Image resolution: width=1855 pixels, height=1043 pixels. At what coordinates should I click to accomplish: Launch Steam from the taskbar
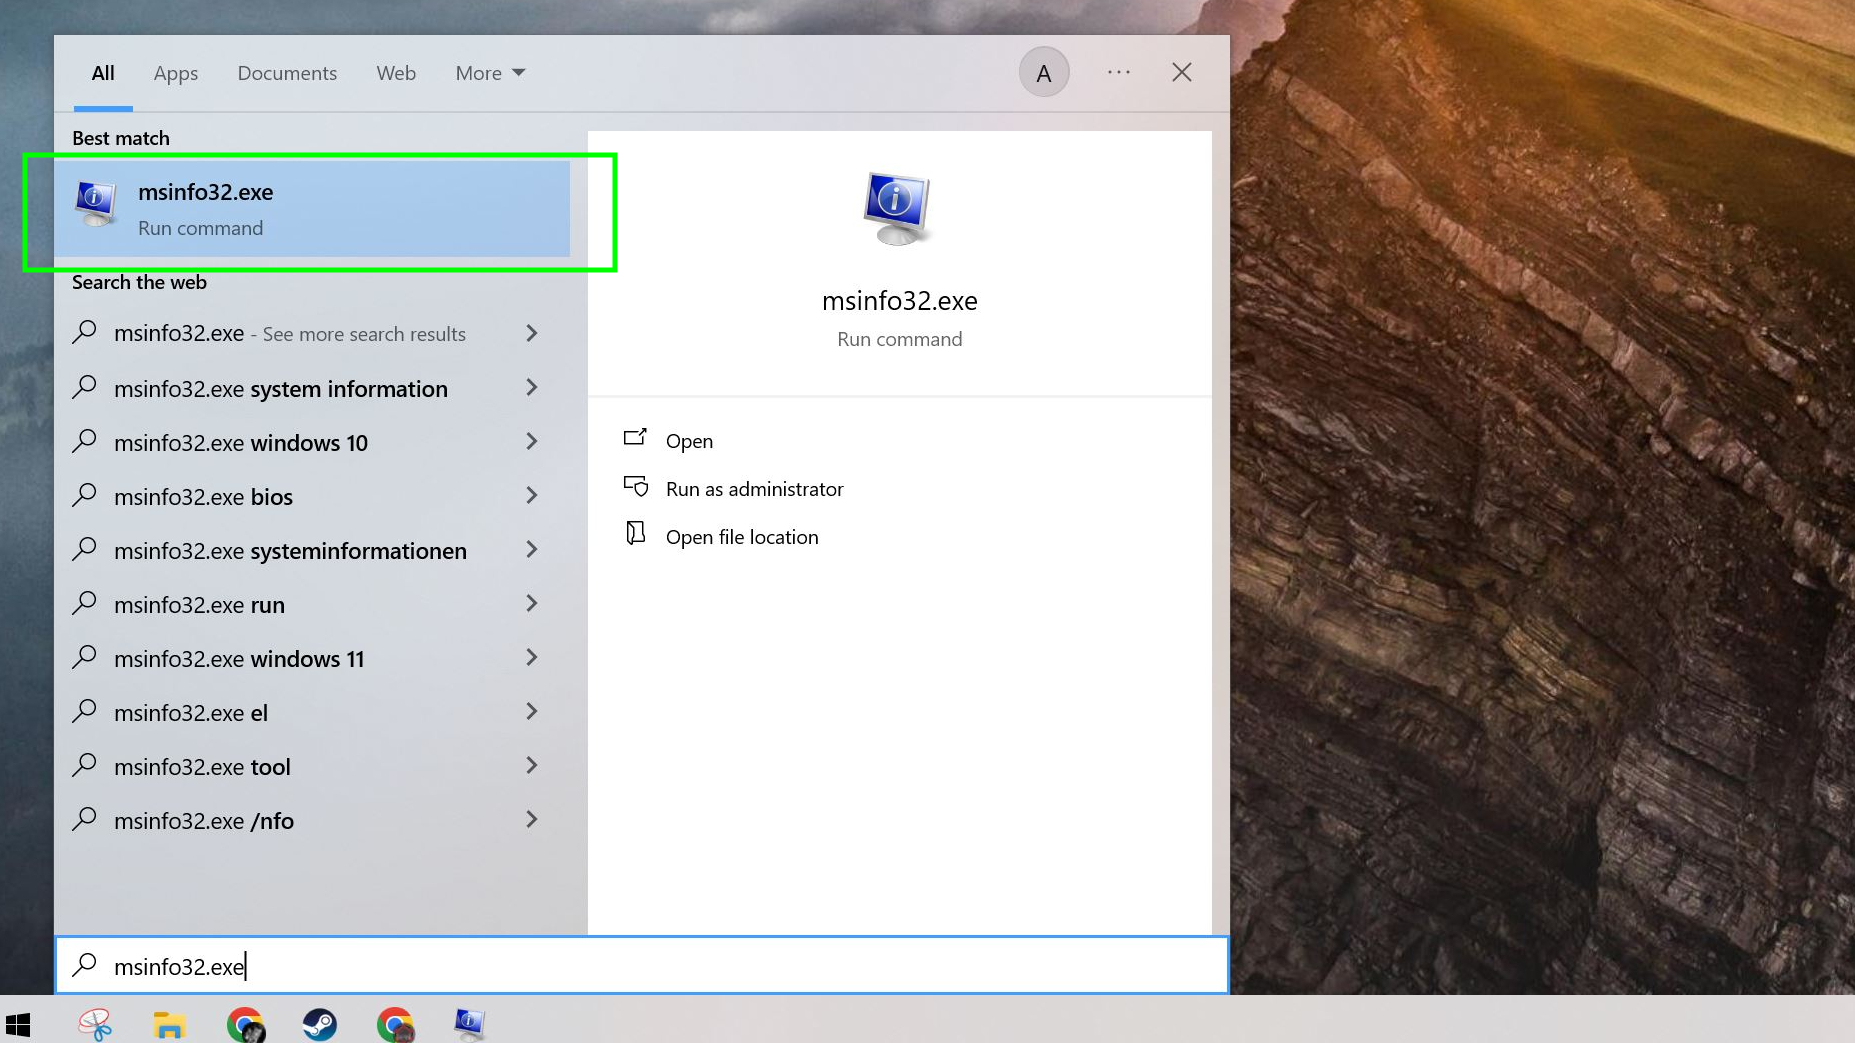[x=319, y=1023]
